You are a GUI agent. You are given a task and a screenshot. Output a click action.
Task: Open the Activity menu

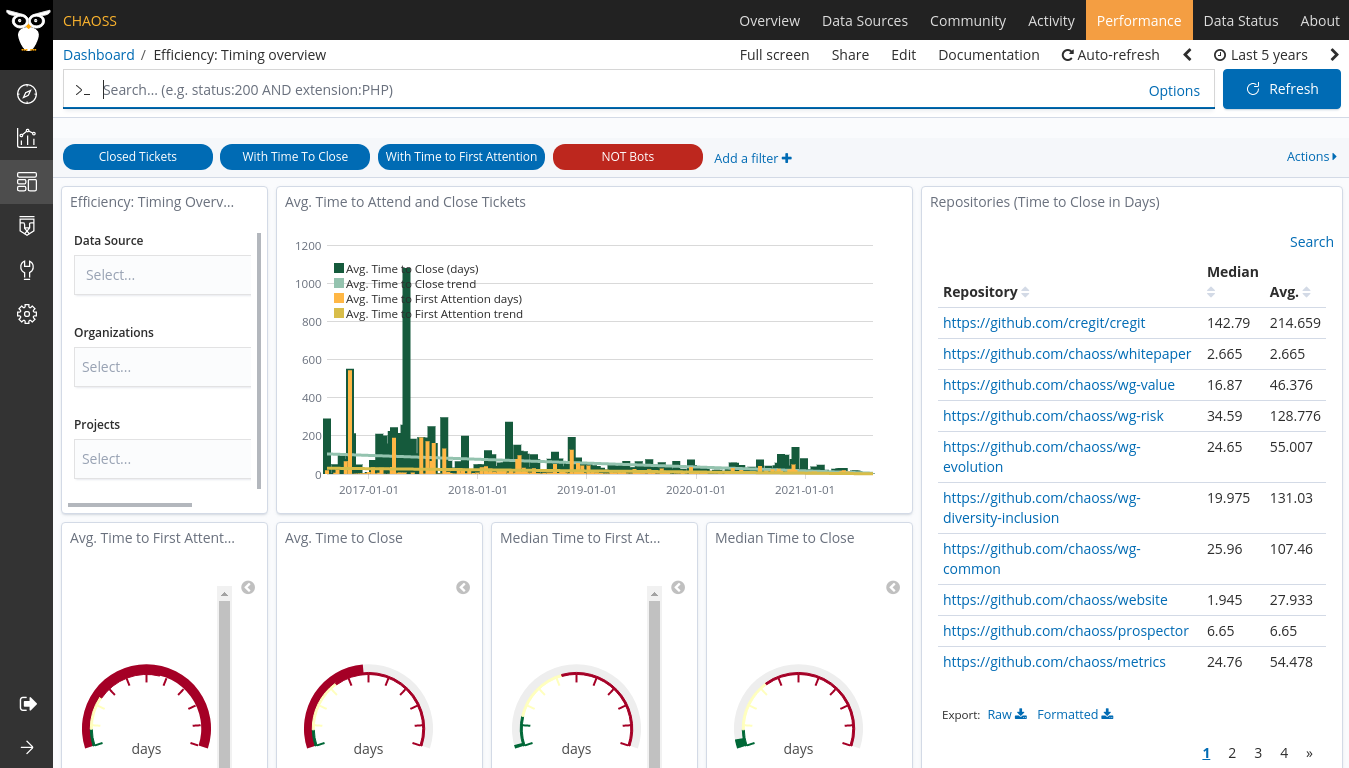point(1051,20)
